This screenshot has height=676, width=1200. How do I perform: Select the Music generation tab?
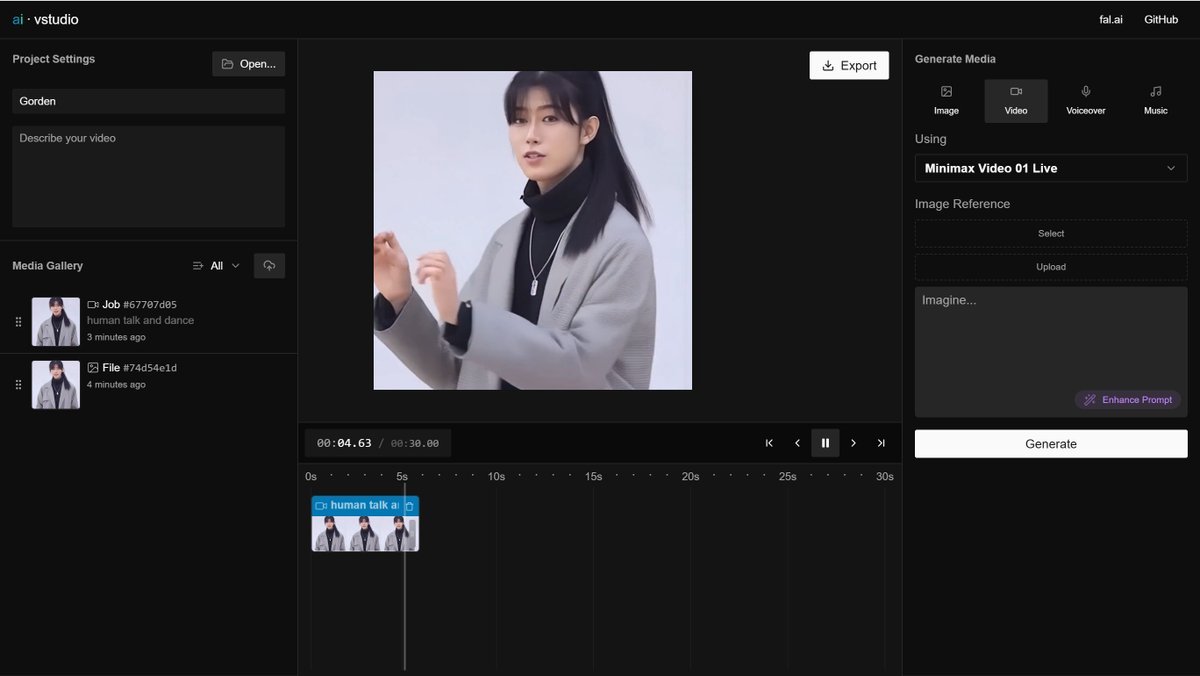point(1155,101)
